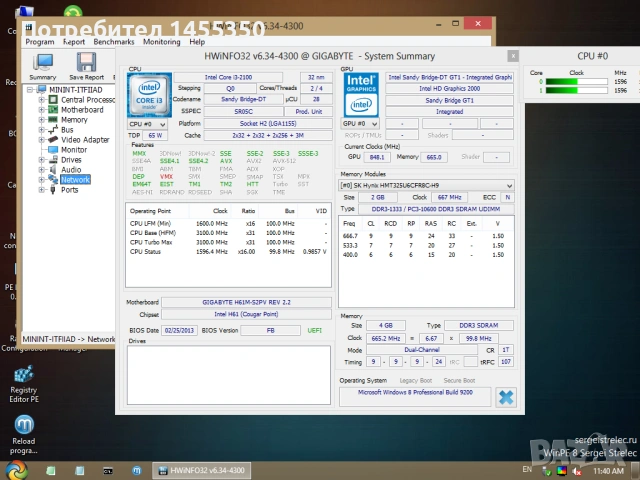The width and height of the screenshot is (640, 480).
Task: Click the Intel Graphics logo
Action: click(361, 94)
